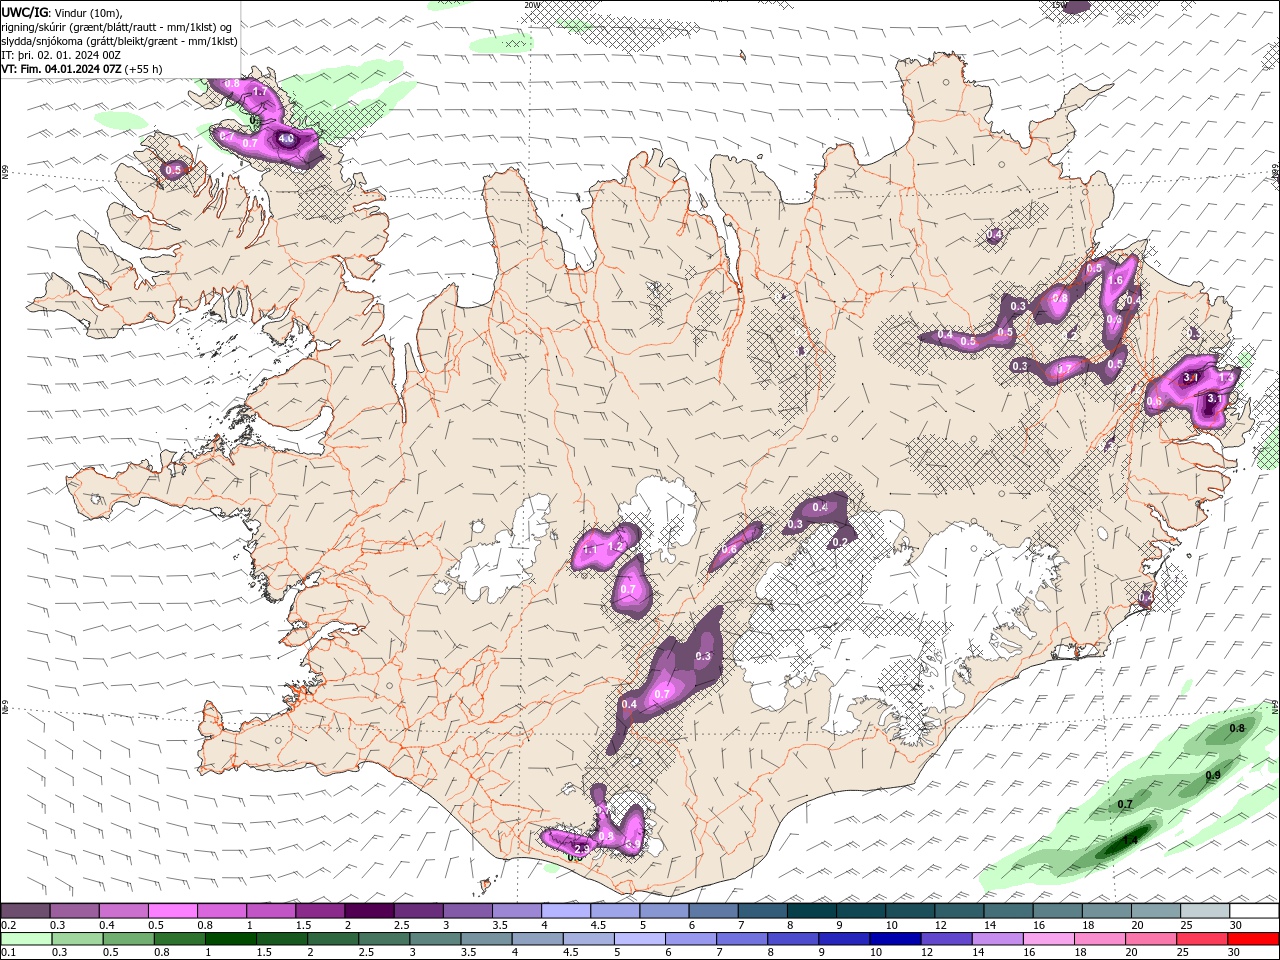Viewport: 1280px width, 960px height.
Task: Select the navy blue swatch between 10 and 12
Action: (894, 938)
